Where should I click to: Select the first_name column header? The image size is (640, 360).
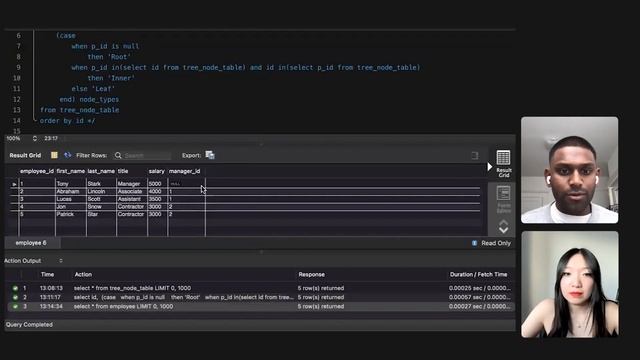[71, 171]
